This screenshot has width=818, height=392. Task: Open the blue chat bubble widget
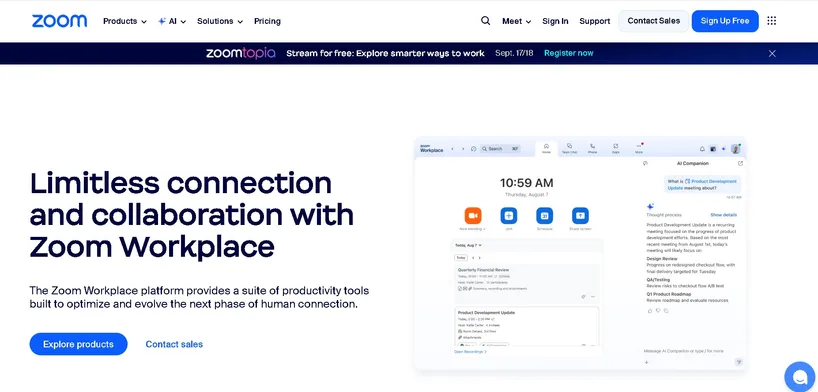coord(800,376)
